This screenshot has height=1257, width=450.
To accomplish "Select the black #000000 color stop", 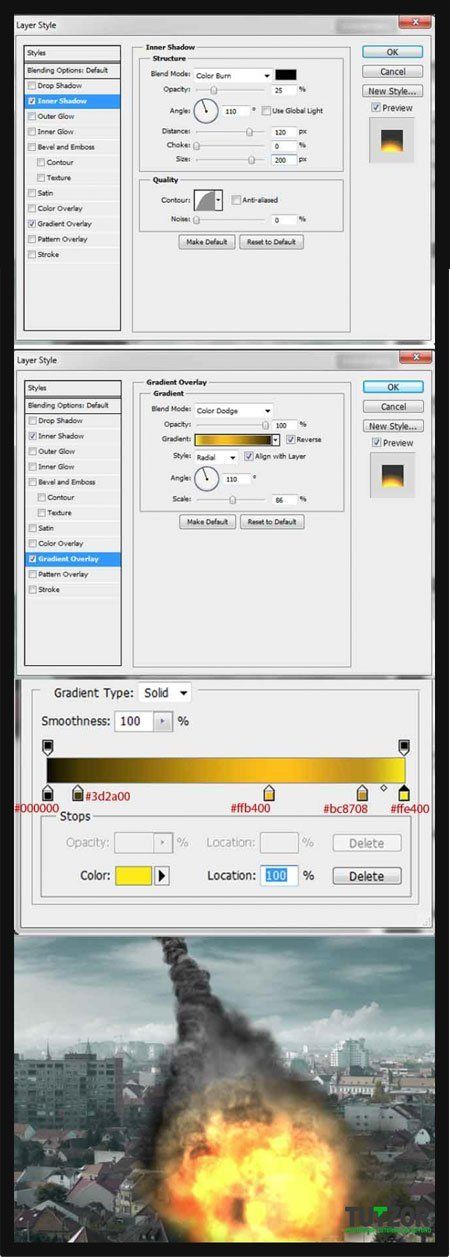I will pyautogui.click(x=48, y=793).
